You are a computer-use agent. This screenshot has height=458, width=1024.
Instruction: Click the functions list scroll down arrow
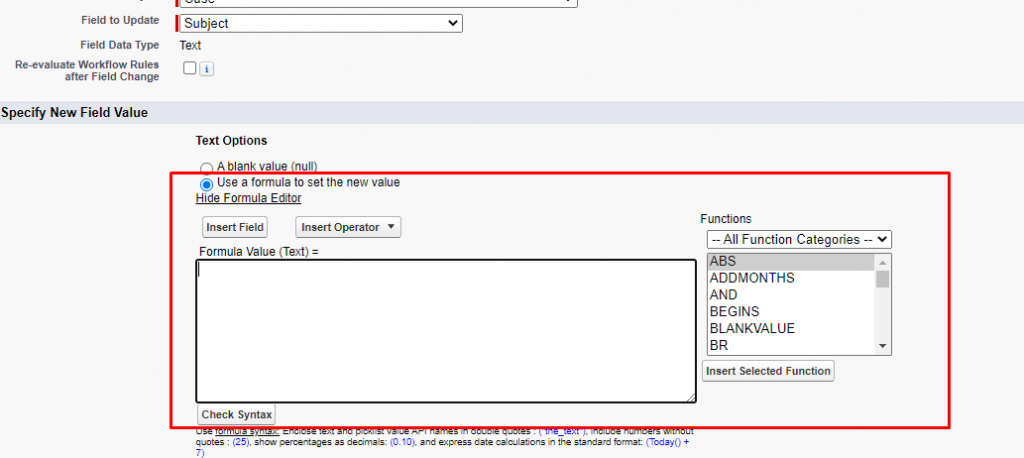click(x=883, y=346)
